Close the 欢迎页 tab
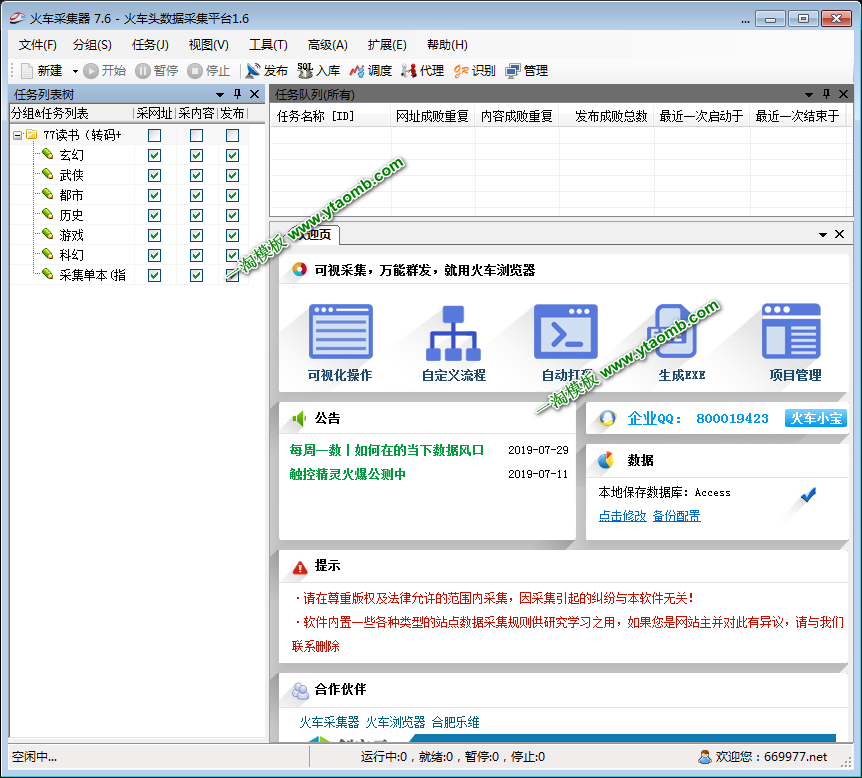Image resolution: width=862 pixels, height=778 pixels. pos(839,234)
